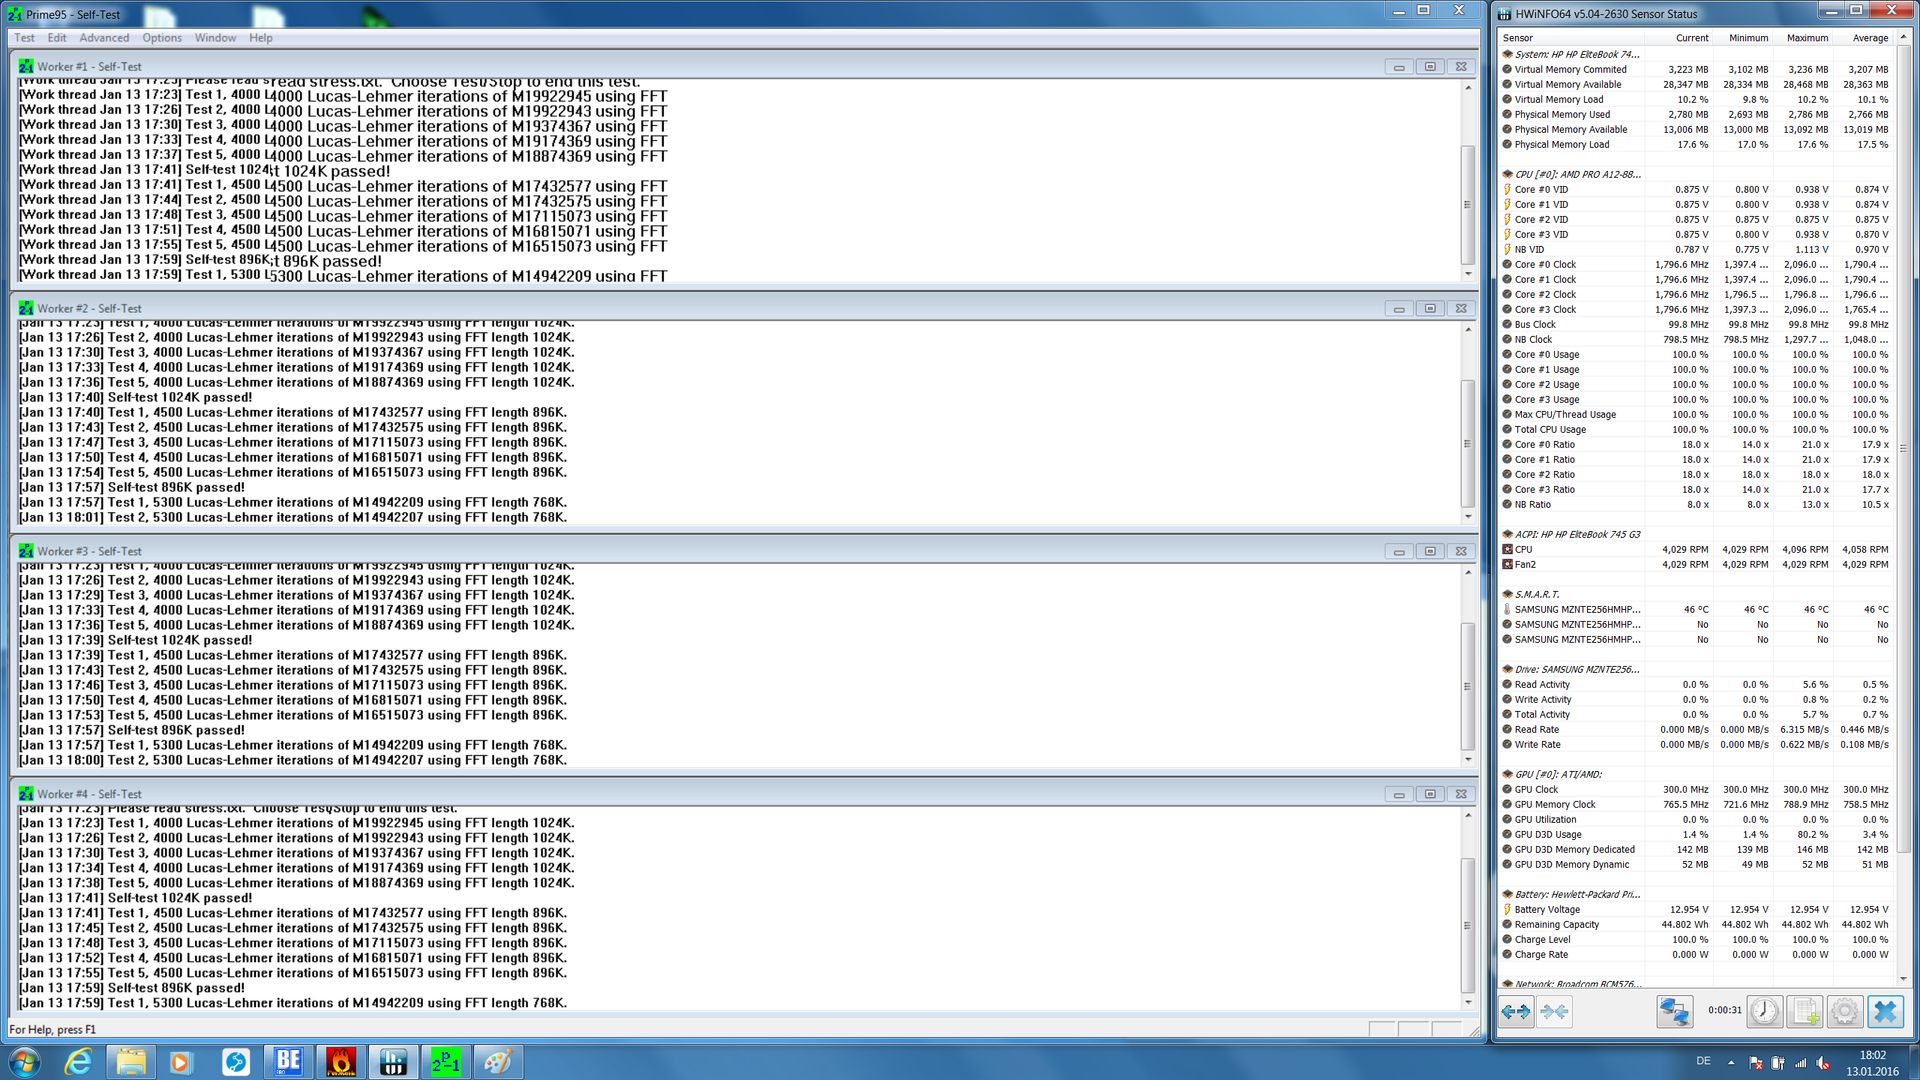Select the Total CPU Usage sensor row
Image resolution: width=1920 pixels, height=1080 pixels.
pyautogui.click(x=1695, y=429)
